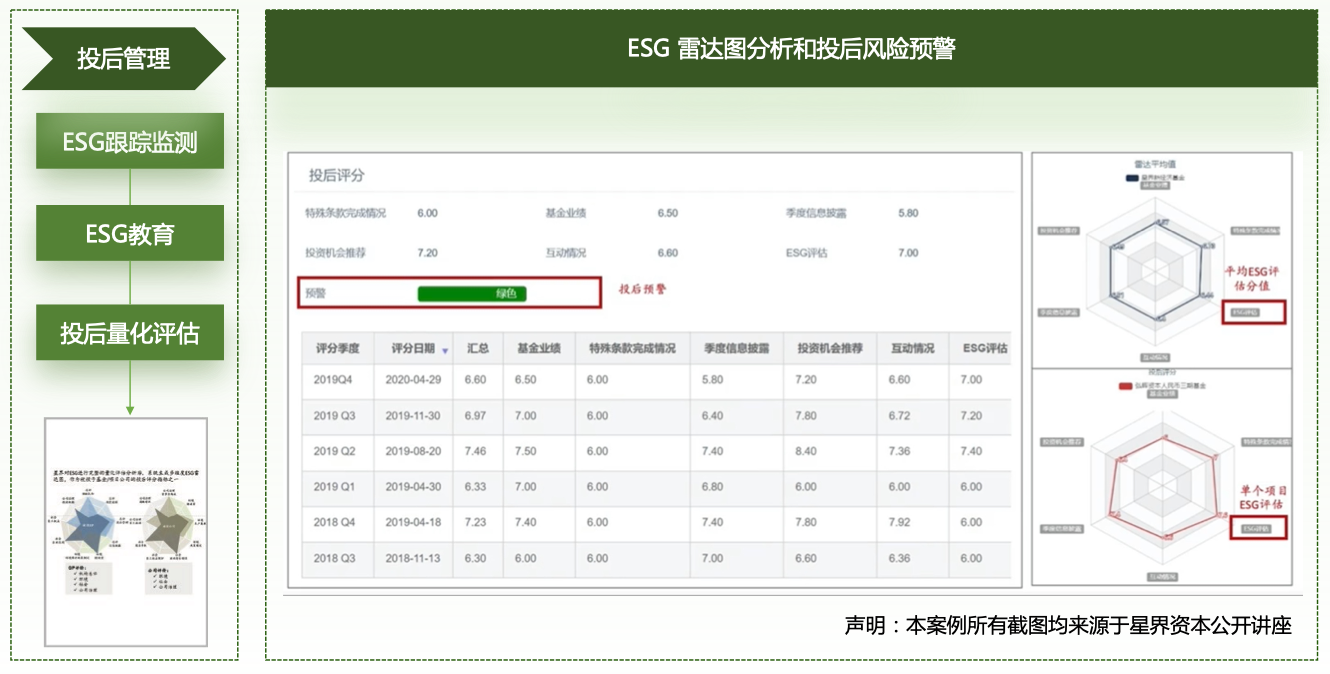Screen dimensions: 1330x674
Task: Select the 2019 Q3 quarter cell
Action: coord(335,416)
